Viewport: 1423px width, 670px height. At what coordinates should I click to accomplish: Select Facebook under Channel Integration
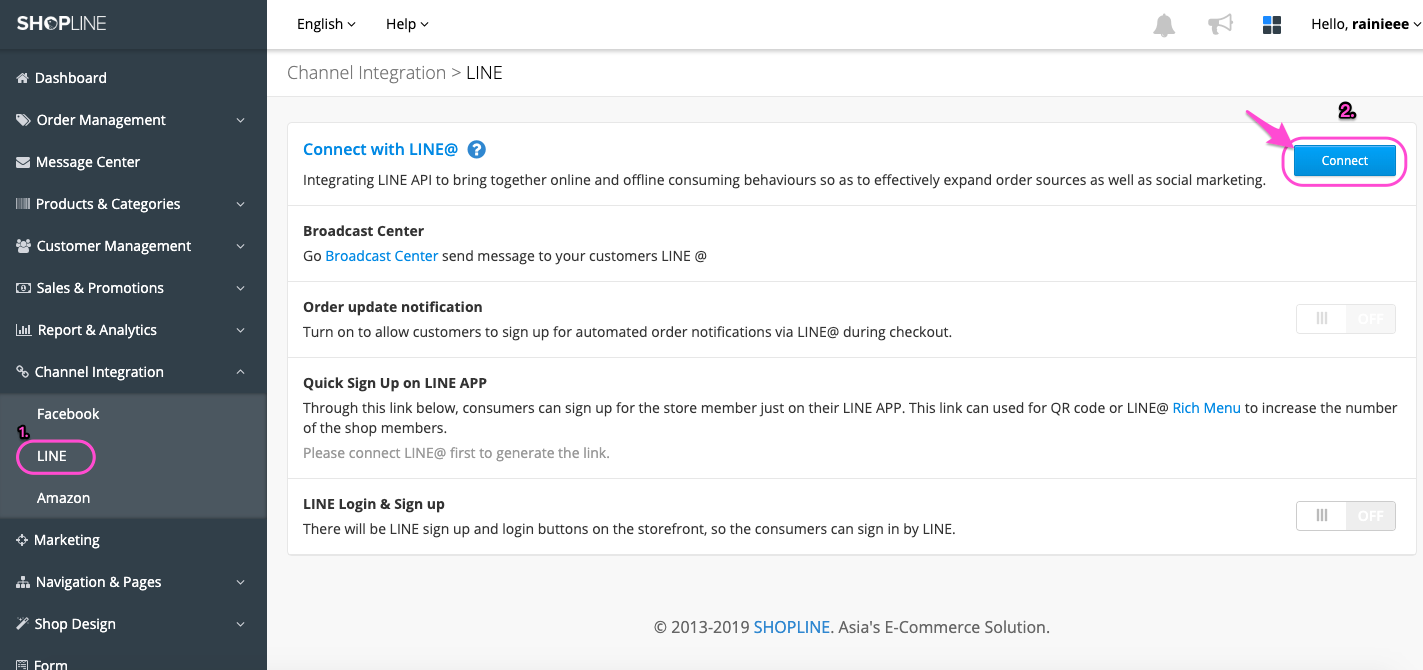[x=68, y=414]
